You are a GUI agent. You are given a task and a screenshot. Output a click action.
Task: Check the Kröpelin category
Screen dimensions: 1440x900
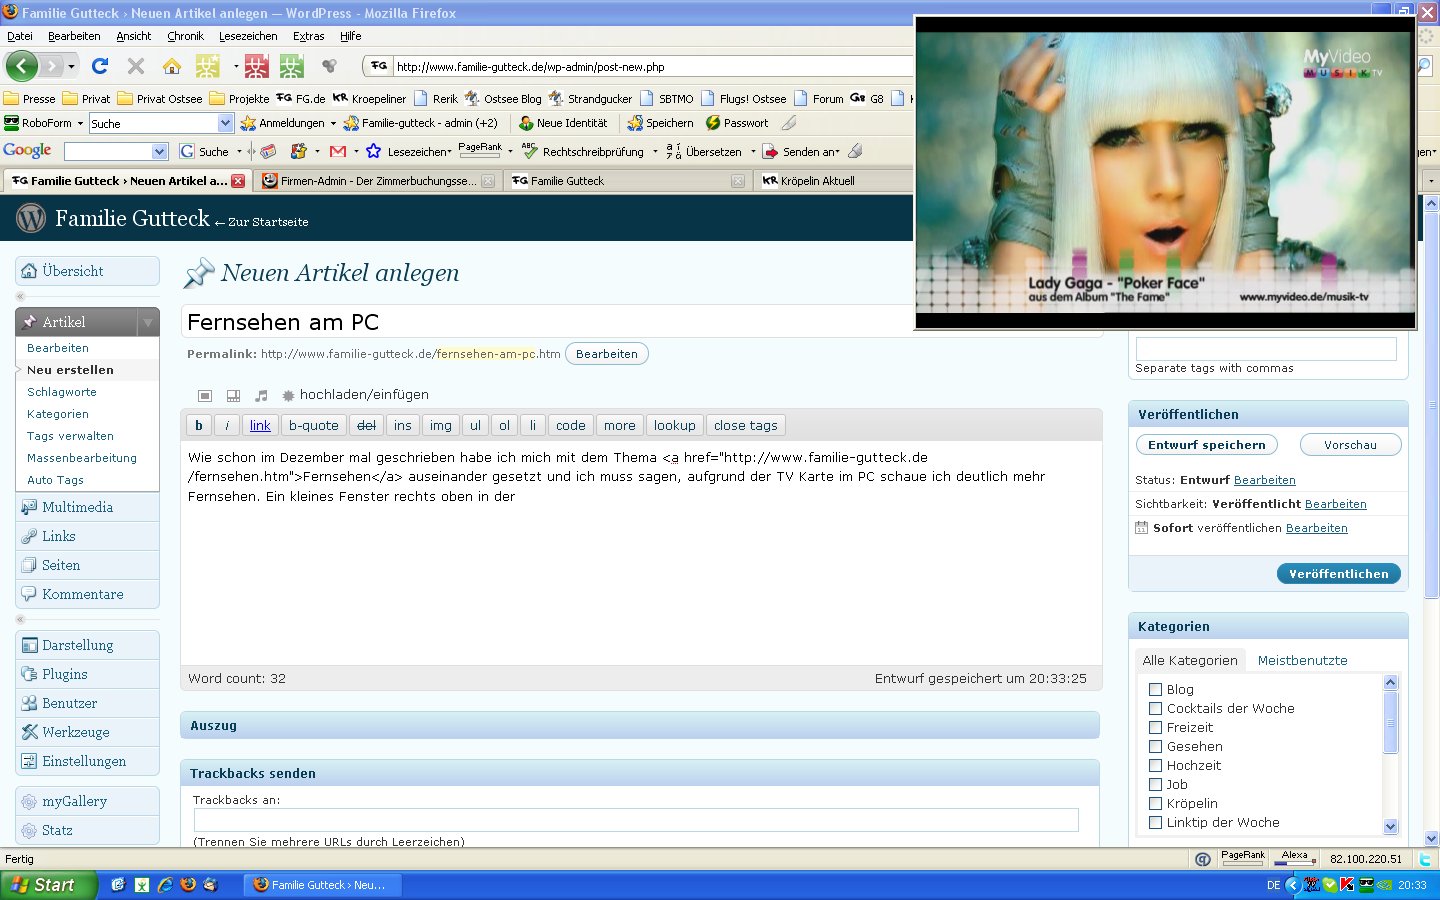(1155, 803)
